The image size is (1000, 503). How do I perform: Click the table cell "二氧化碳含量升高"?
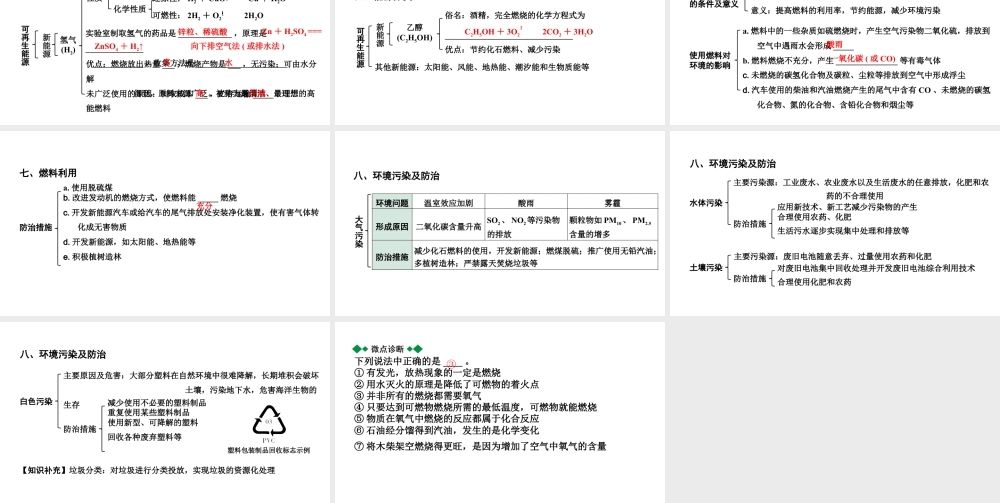coord(448,226)
